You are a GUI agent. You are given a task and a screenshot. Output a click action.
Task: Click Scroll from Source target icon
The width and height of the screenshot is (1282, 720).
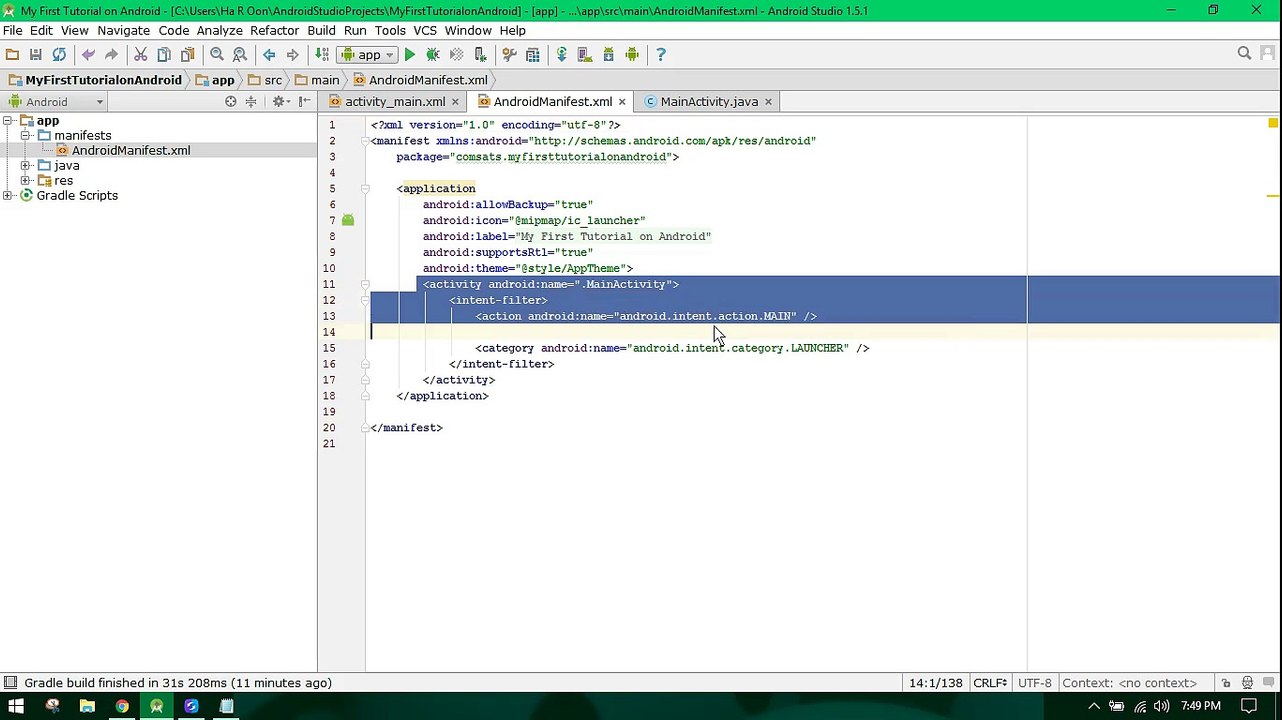pos(231,102)
